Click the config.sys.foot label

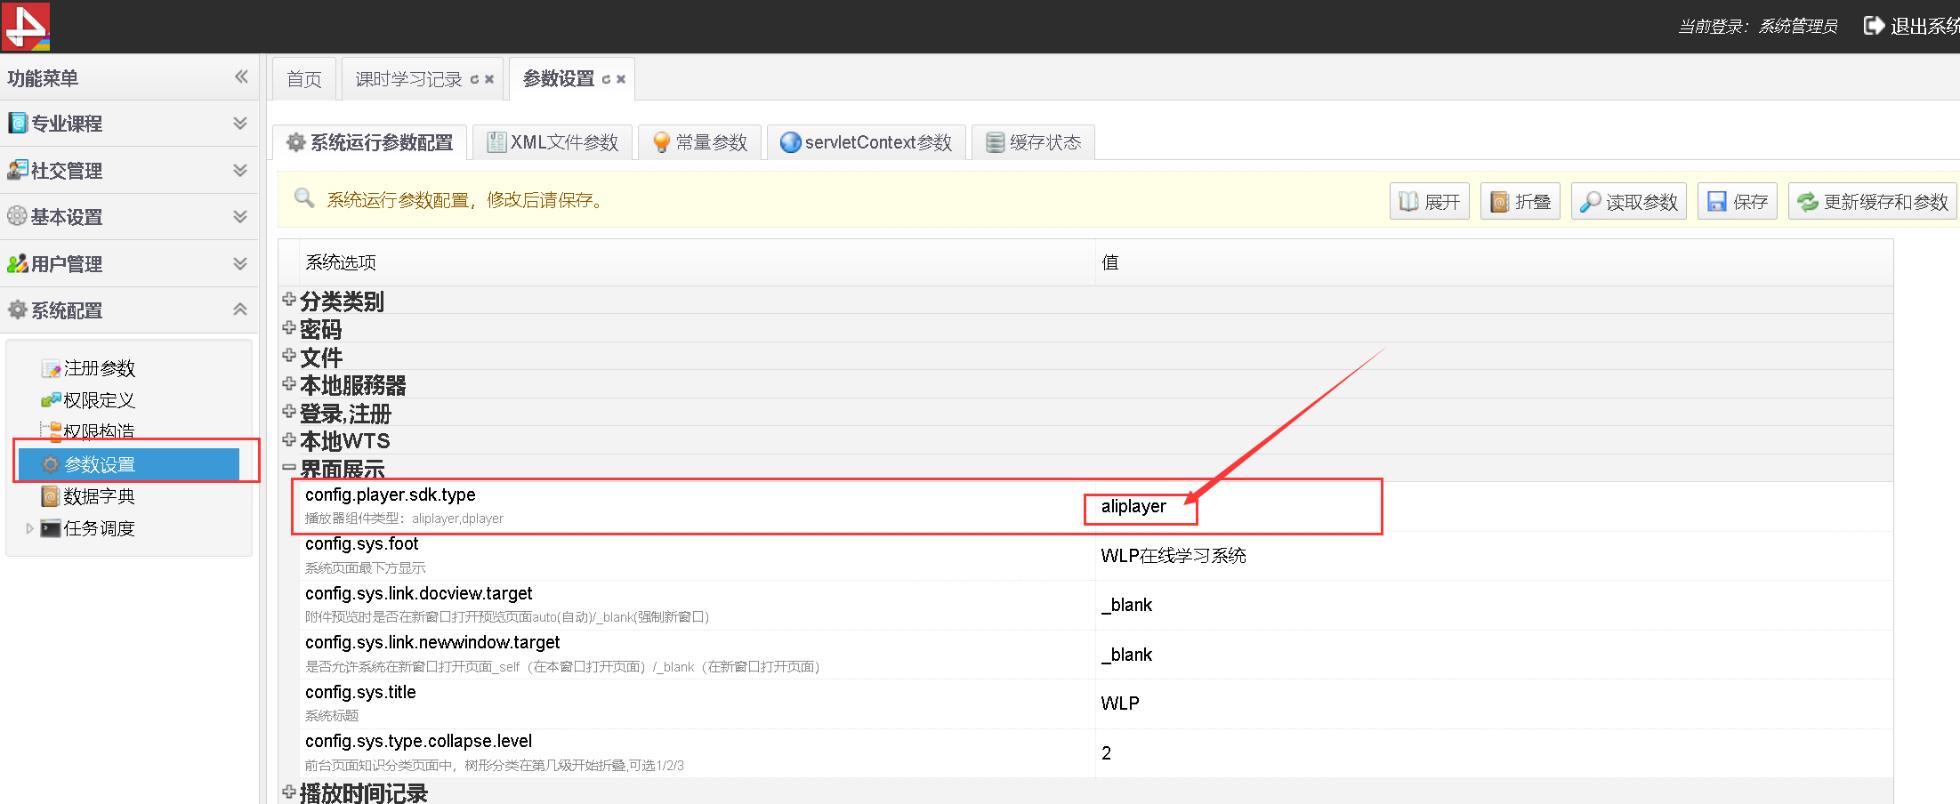(x=362, y=544)
